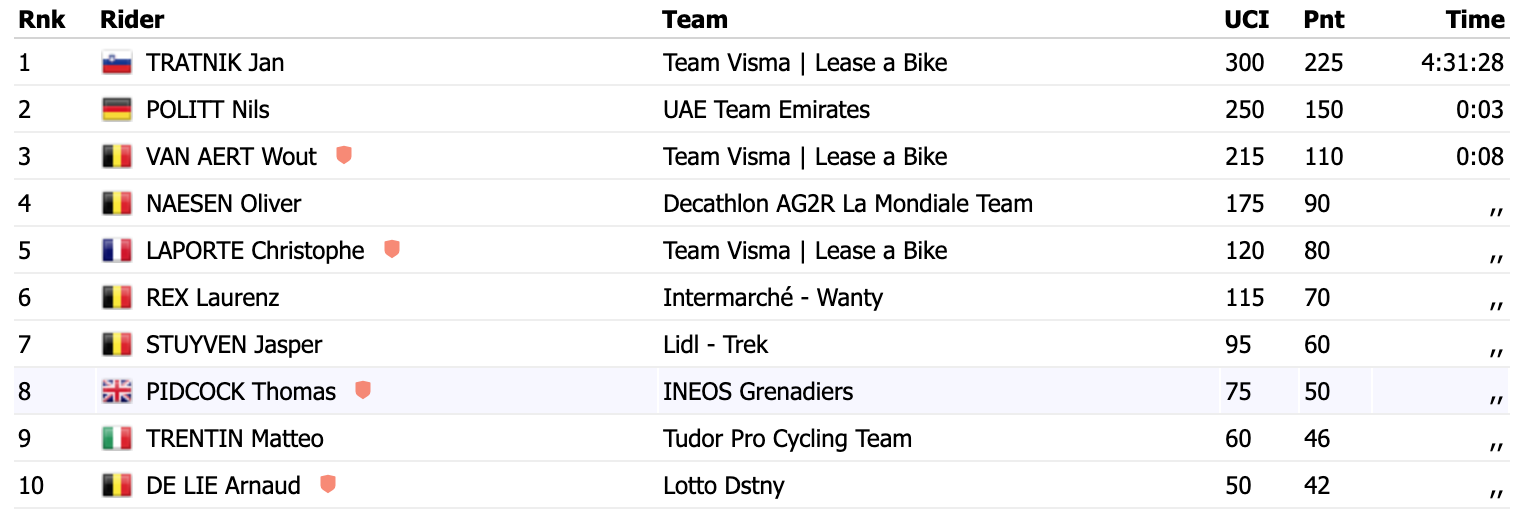Open the UAE Team Emirates team page

pyautogui.click(x=766, y=110)
